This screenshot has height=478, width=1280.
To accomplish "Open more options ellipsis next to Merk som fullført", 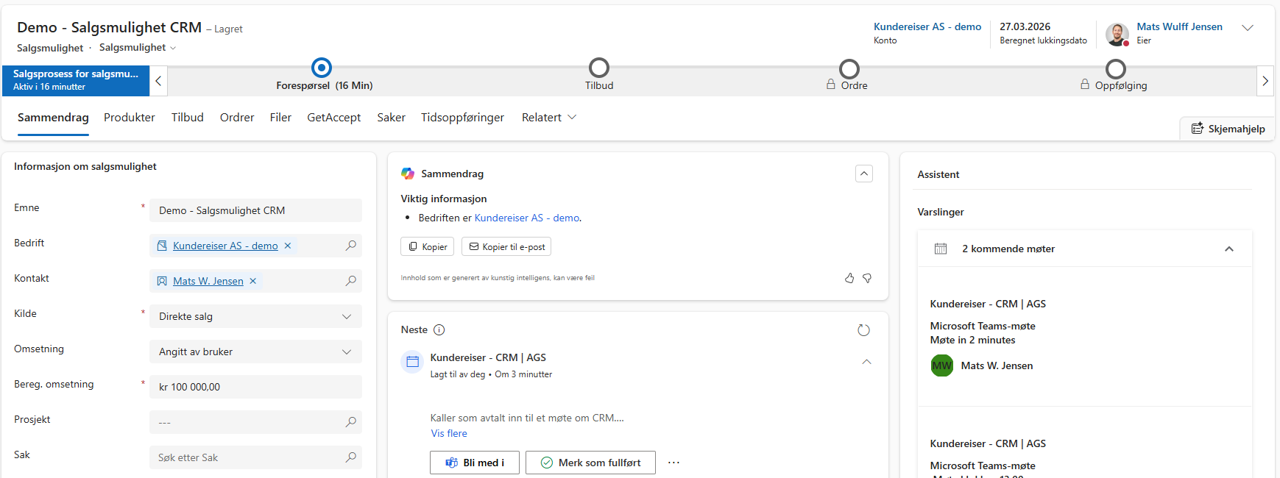I will [x=673, y=463].
